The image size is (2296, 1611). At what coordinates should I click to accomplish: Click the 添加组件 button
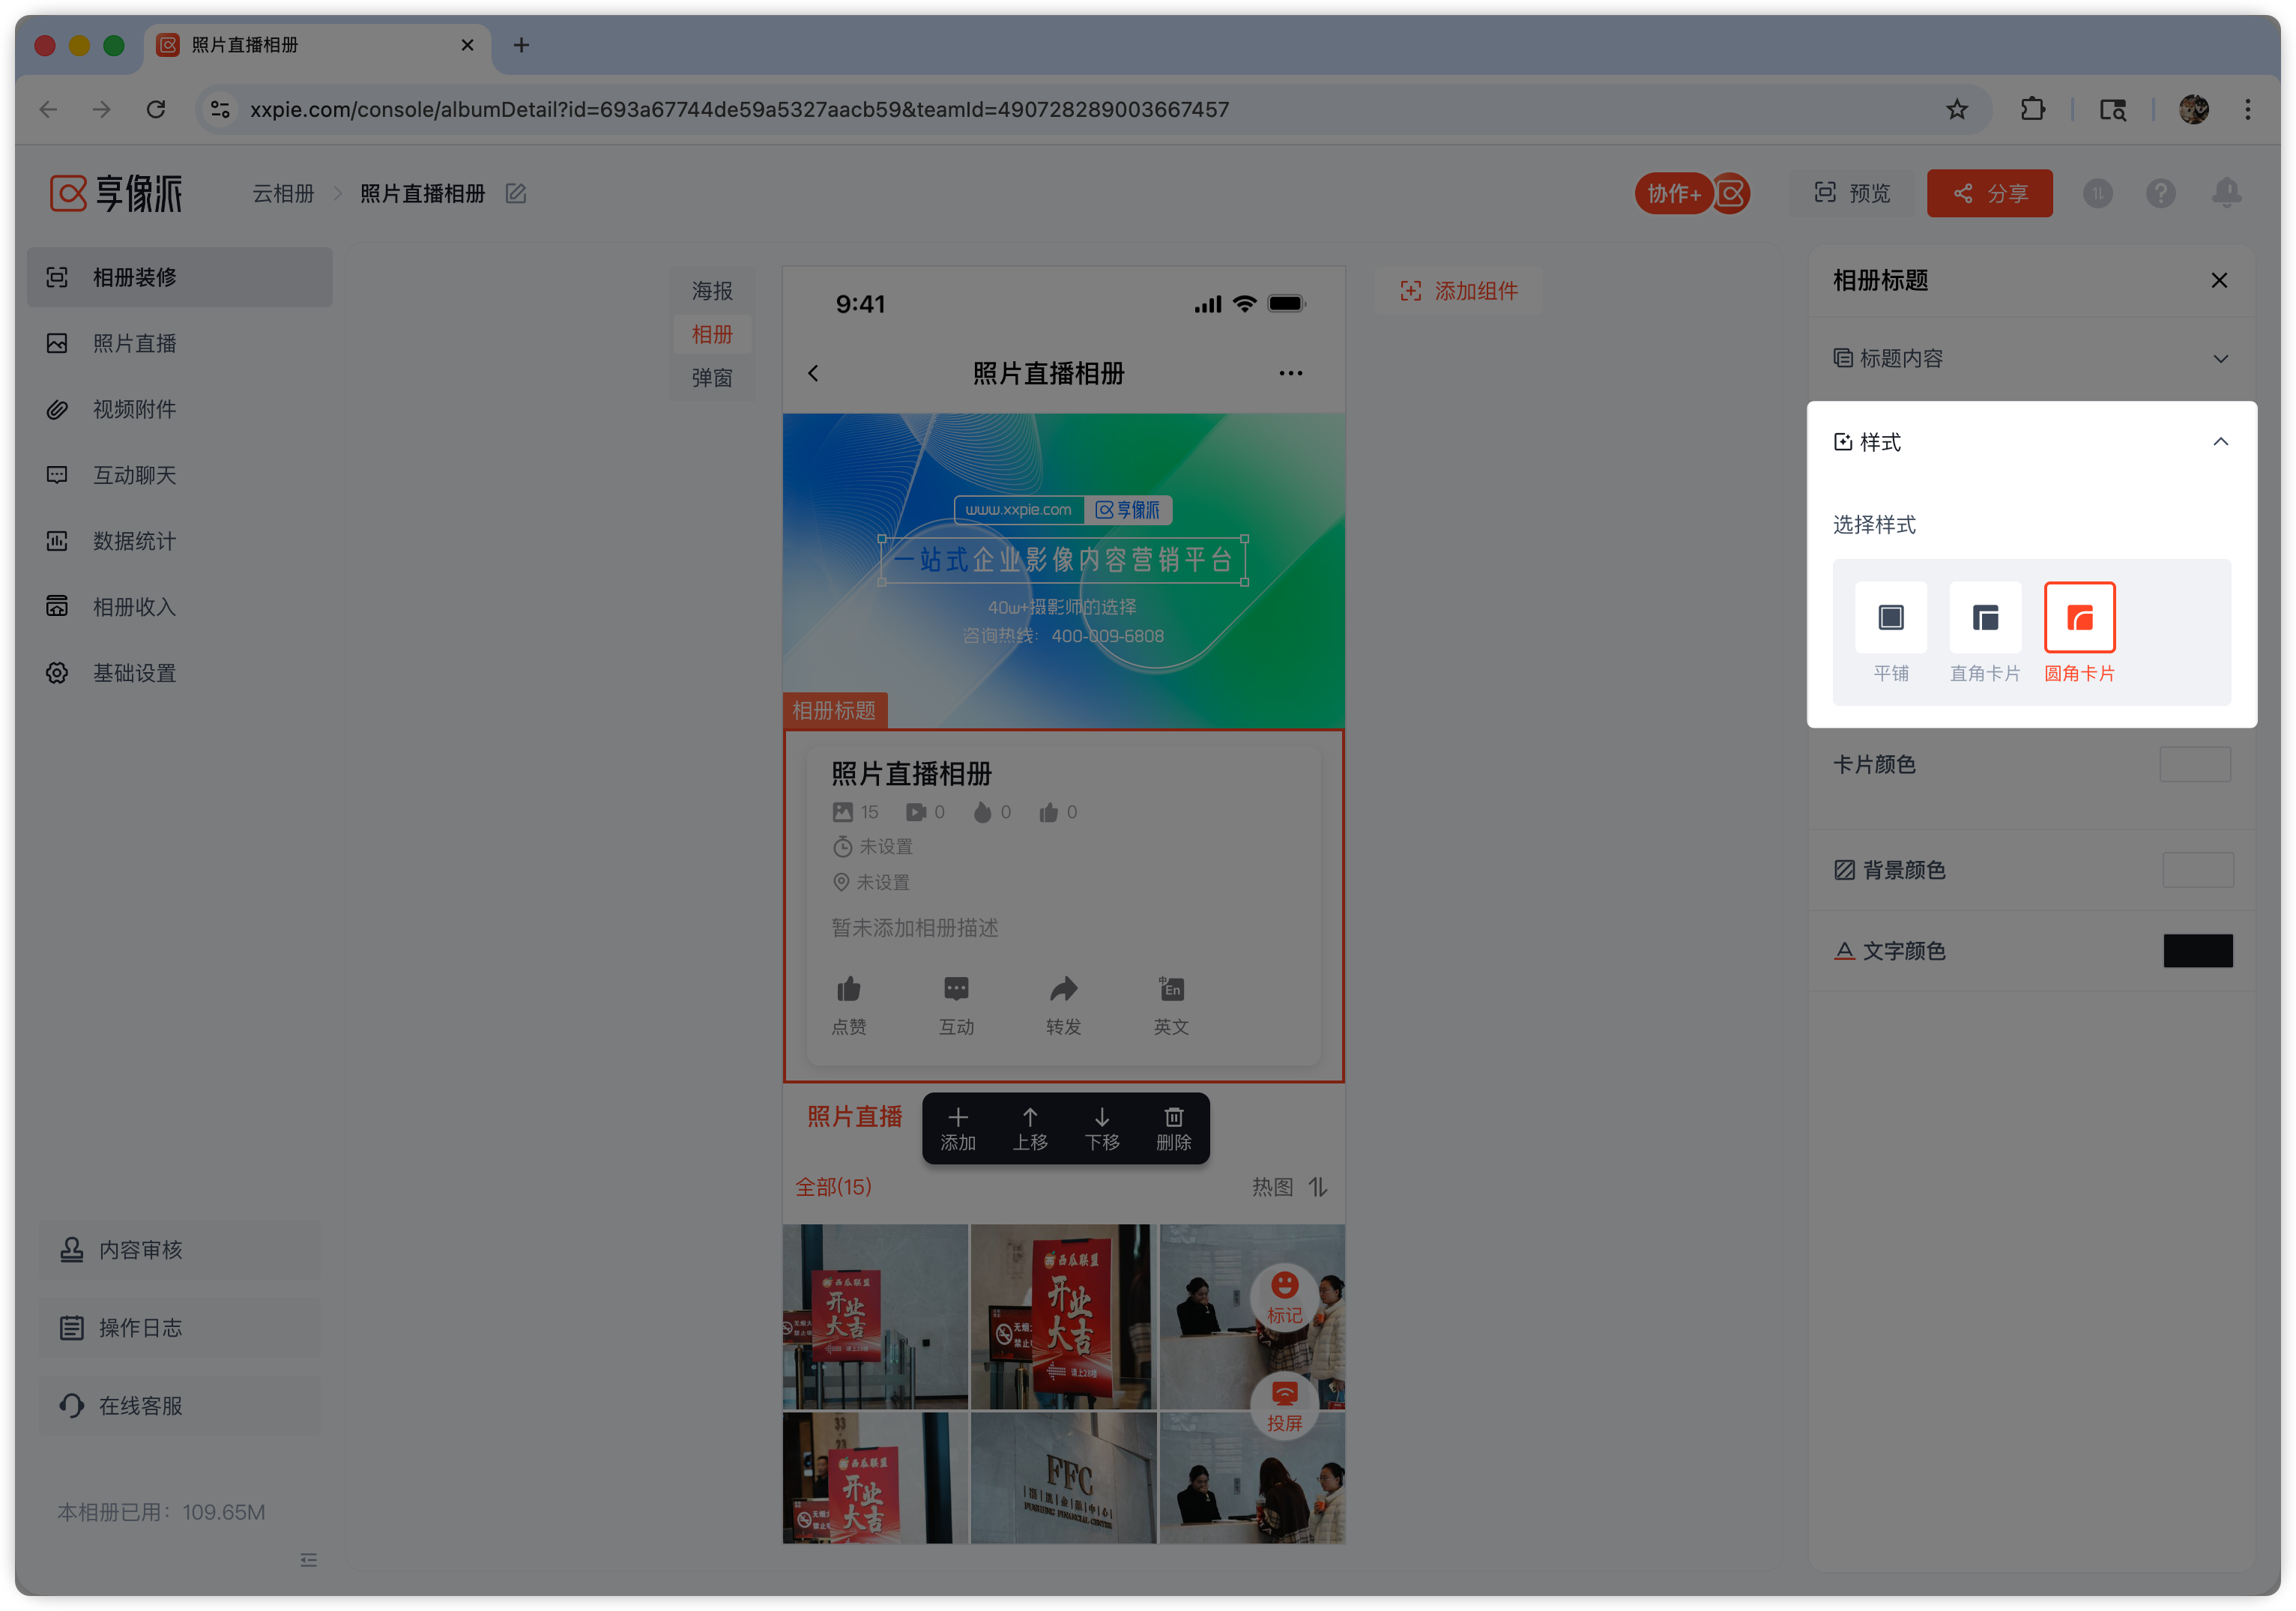click(x=1458, y=290)
